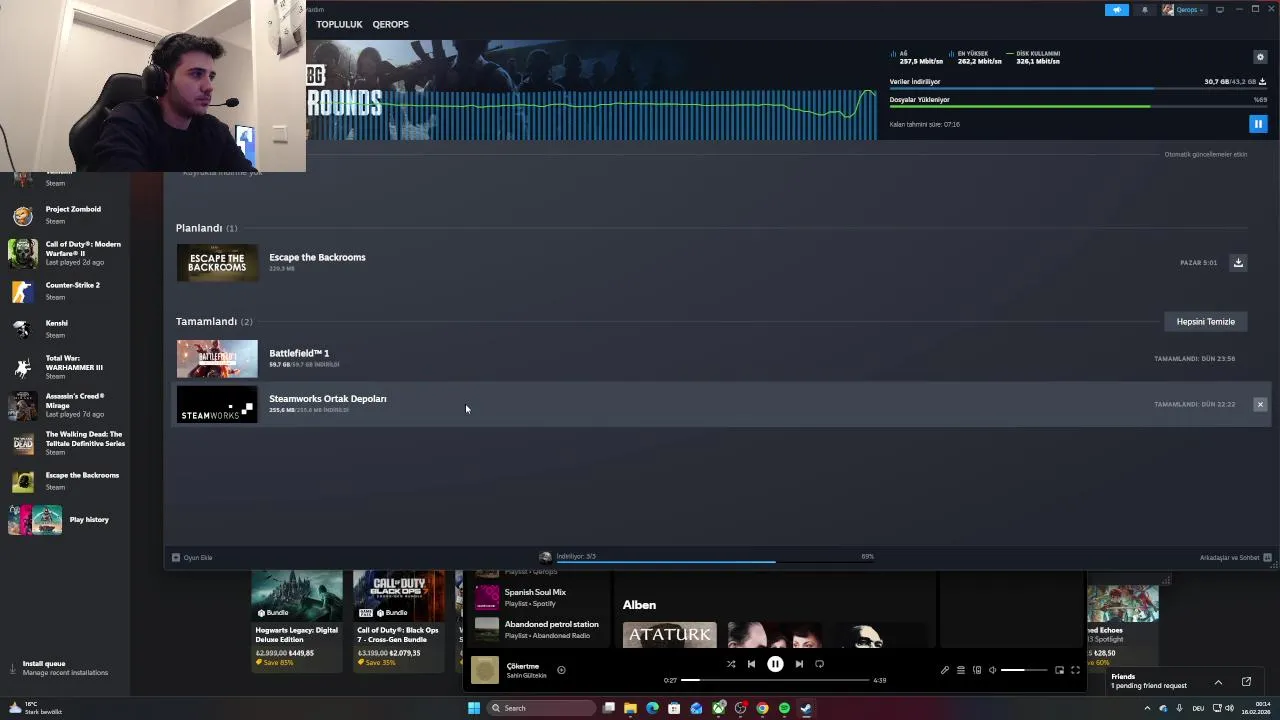1280x720 pixels.
Task: Open Microsoft Edge from the taskbar
Action: (652, 708)
